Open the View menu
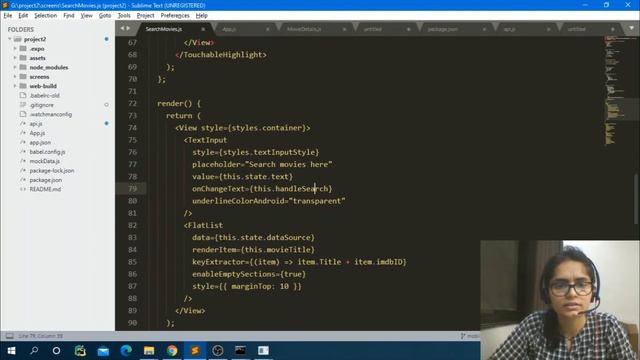Screen dimensions: 640x360 click(86, 16)
